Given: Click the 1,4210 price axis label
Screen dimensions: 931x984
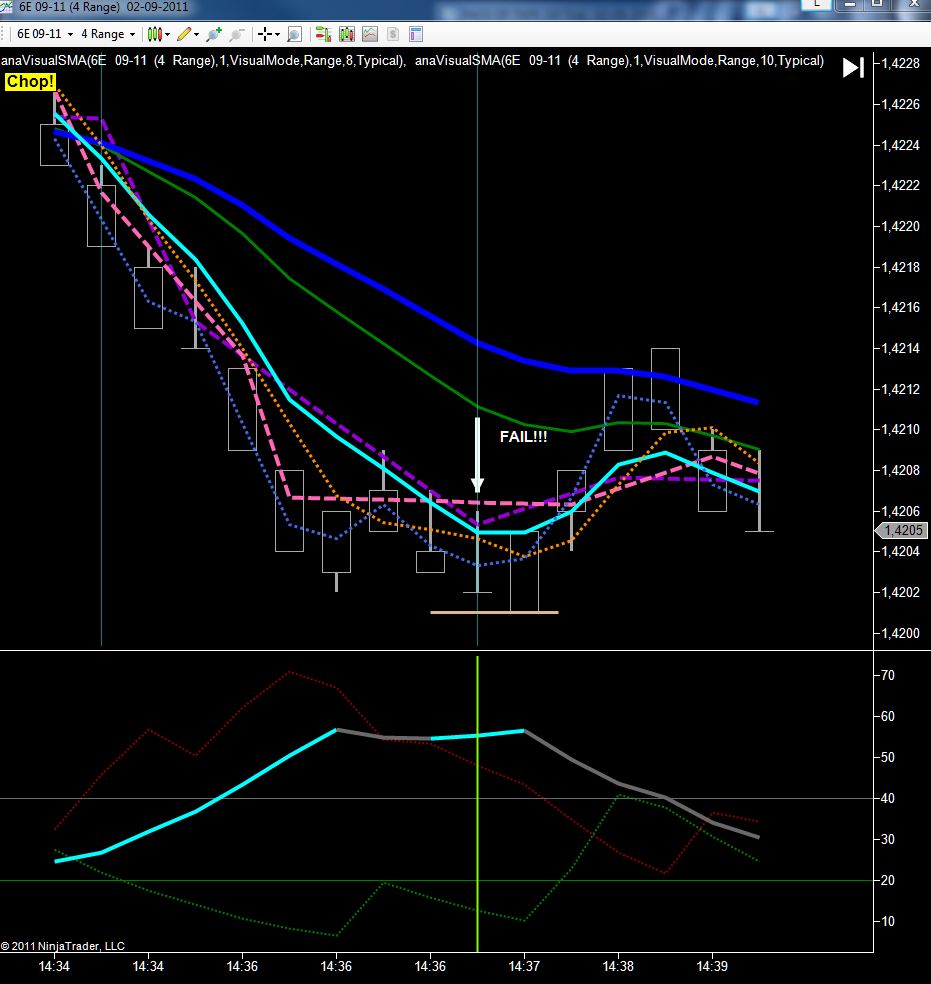Looking at the screenshot, I should [900, 429].
